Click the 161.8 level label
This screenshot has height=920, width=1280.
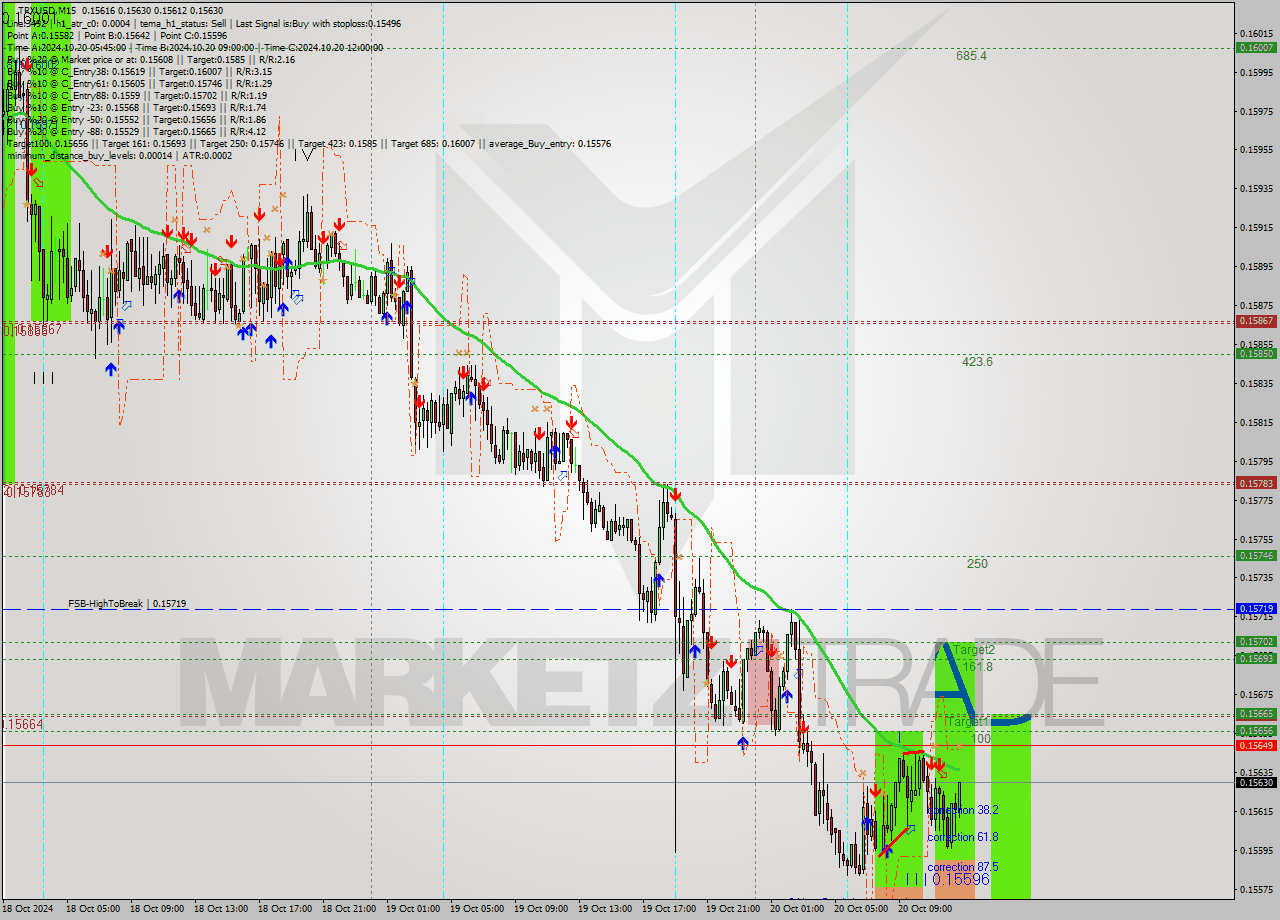pos(978,666)
